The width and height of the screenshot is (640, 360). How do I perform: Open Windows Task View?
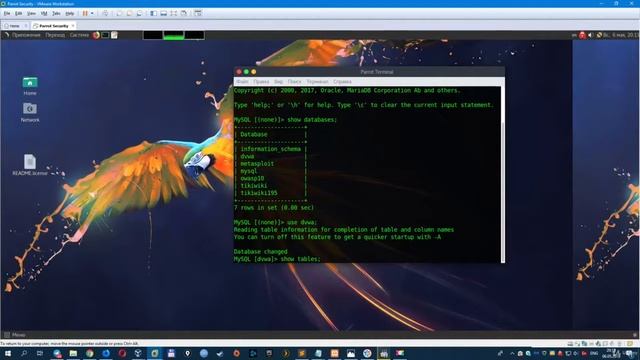[40, 353]
